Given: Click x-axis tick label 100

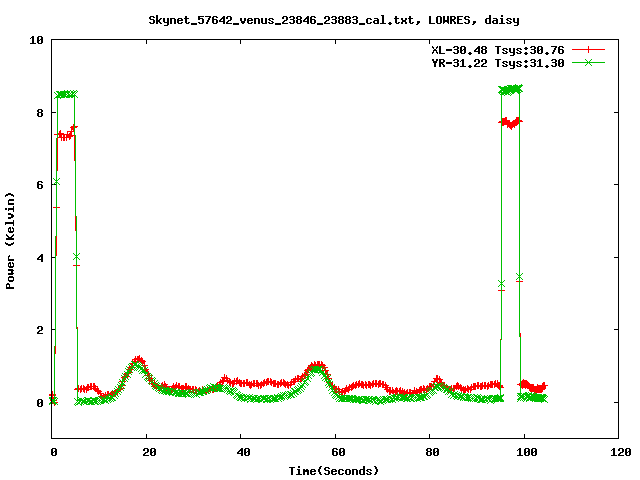Looking at the screenshot, I should (527, 452).
